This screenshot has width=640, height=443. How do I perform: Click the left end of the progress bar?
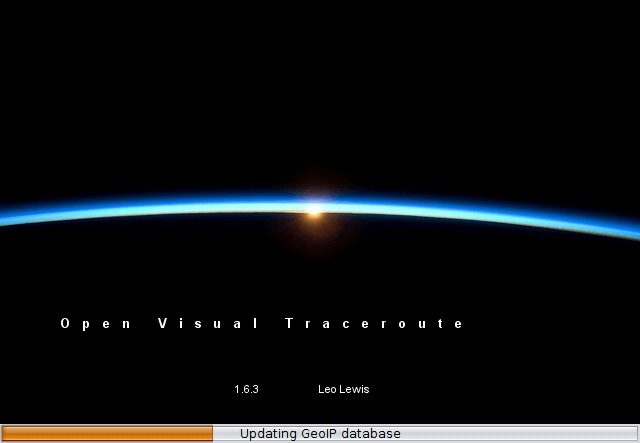(x=6, y=433)
